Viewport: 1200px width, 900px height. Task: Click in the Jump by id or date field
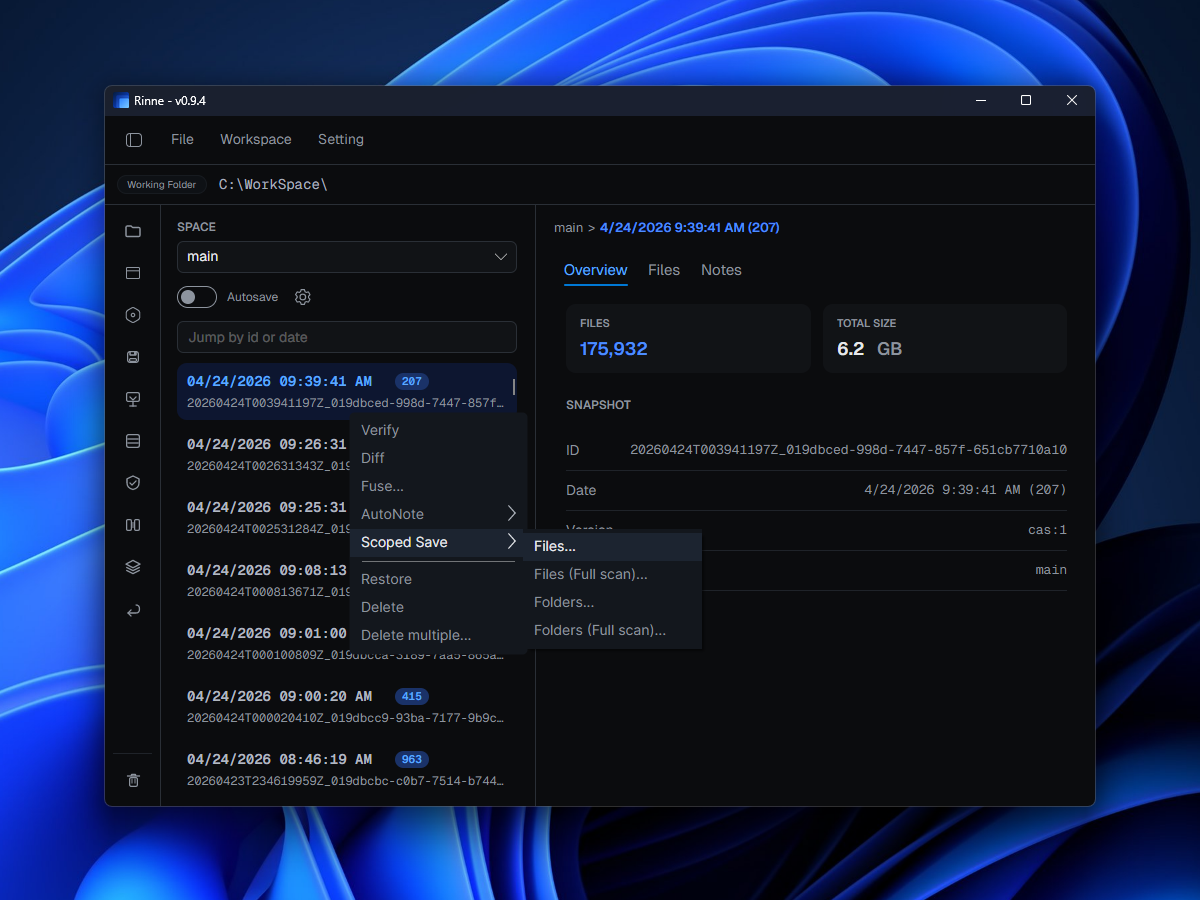coord(346,337)
